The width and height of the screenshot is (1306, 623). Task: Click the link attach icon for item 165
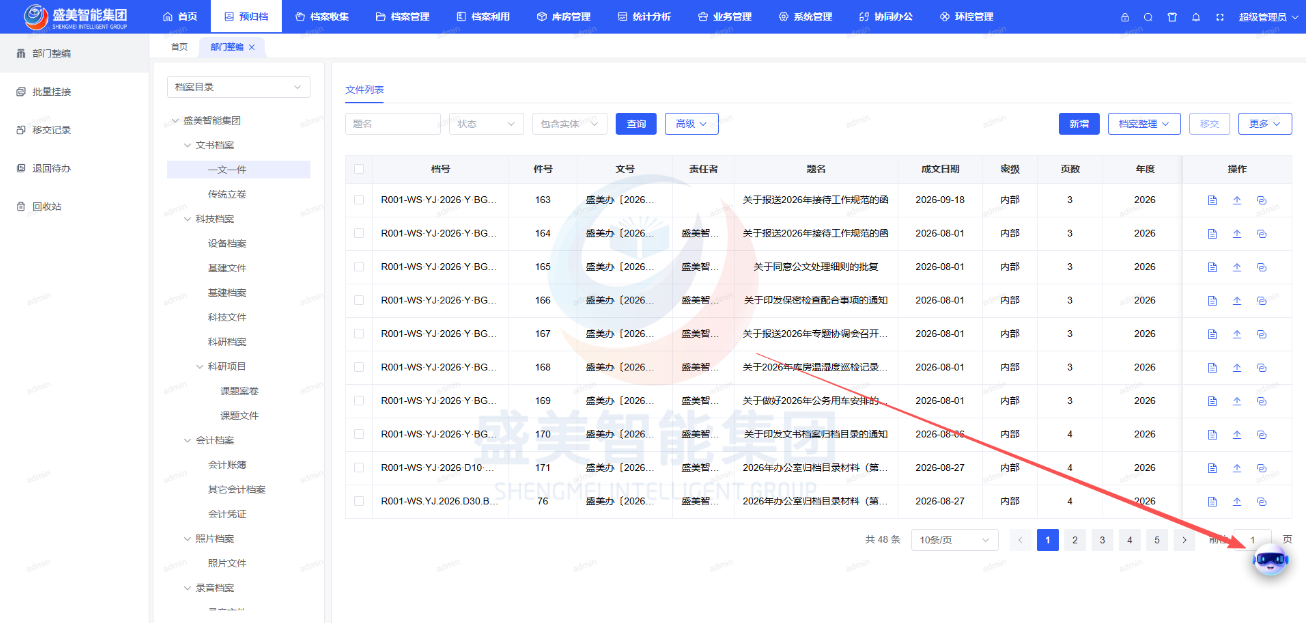(1261, 267)
